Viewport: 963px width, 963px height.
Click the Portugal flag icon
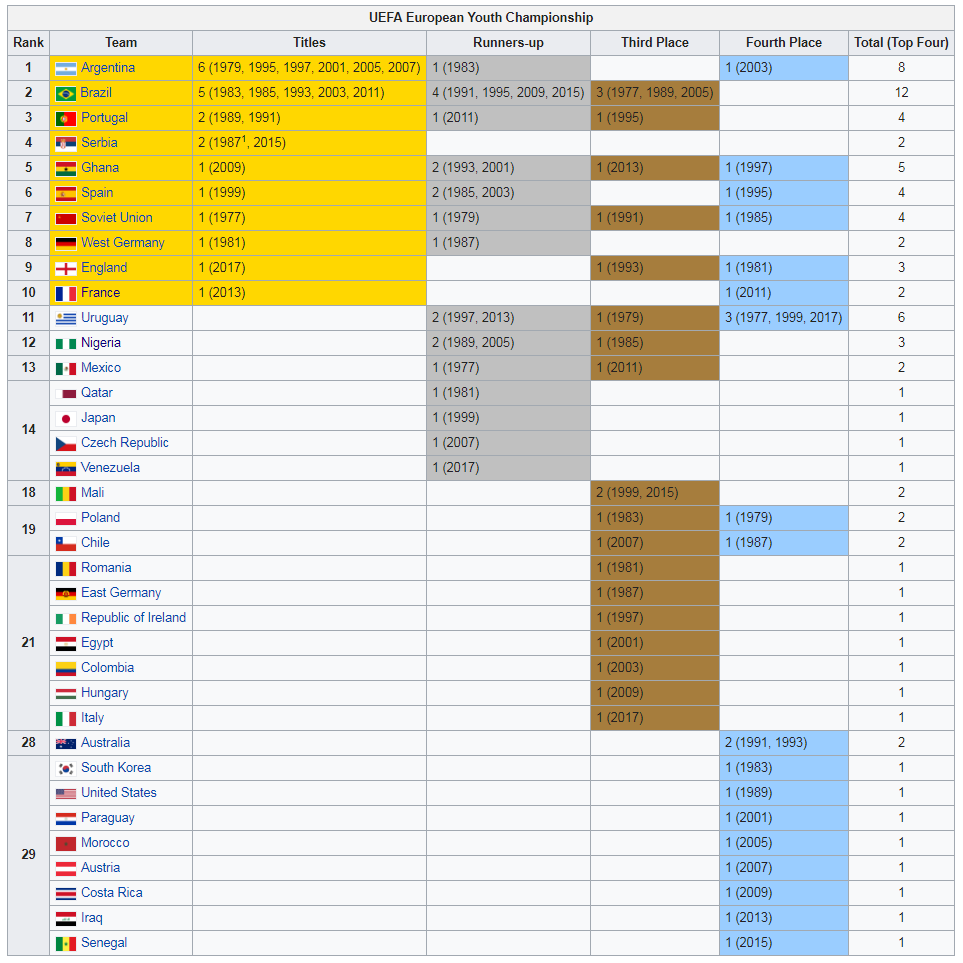click(x=66, y=119)
